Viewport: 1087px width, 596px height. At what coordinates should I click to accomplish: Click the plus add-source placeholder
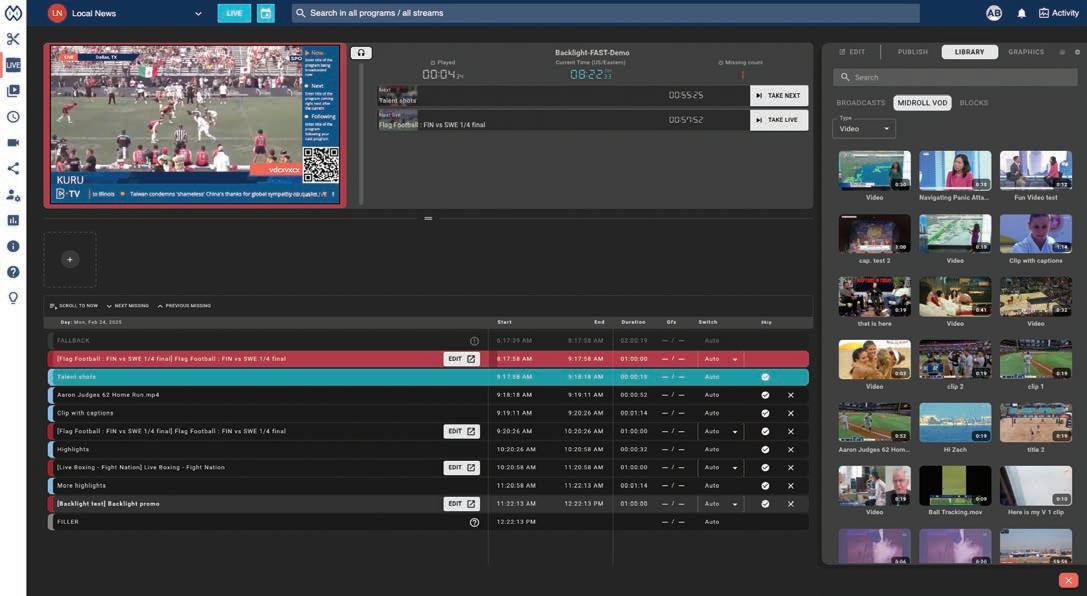point(70,259)
